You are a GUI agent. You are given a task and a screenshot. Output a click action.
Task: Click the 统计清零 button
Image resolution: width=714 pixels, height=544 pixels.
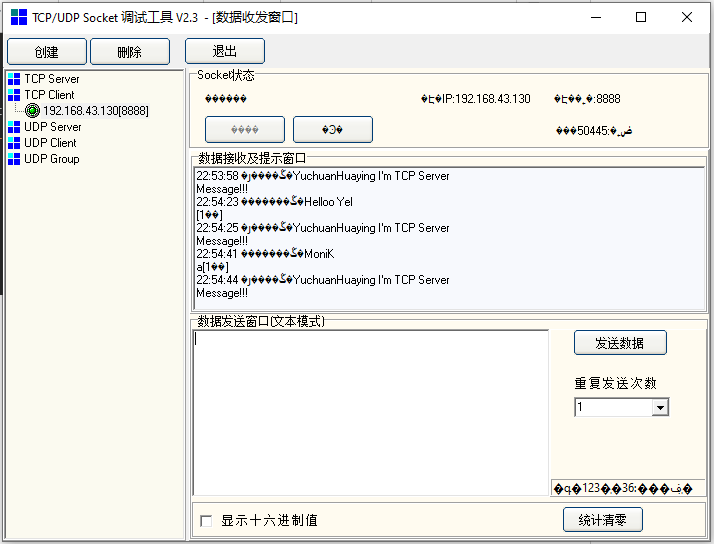pos(603,519)
